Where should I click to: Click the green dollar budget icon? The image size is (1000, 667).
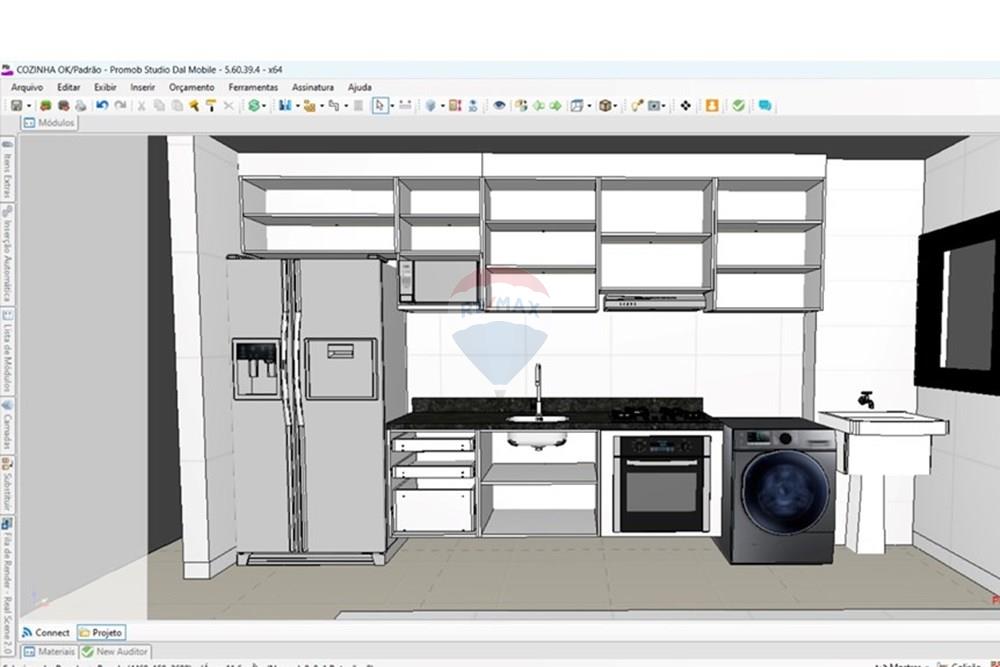[254, 105]
